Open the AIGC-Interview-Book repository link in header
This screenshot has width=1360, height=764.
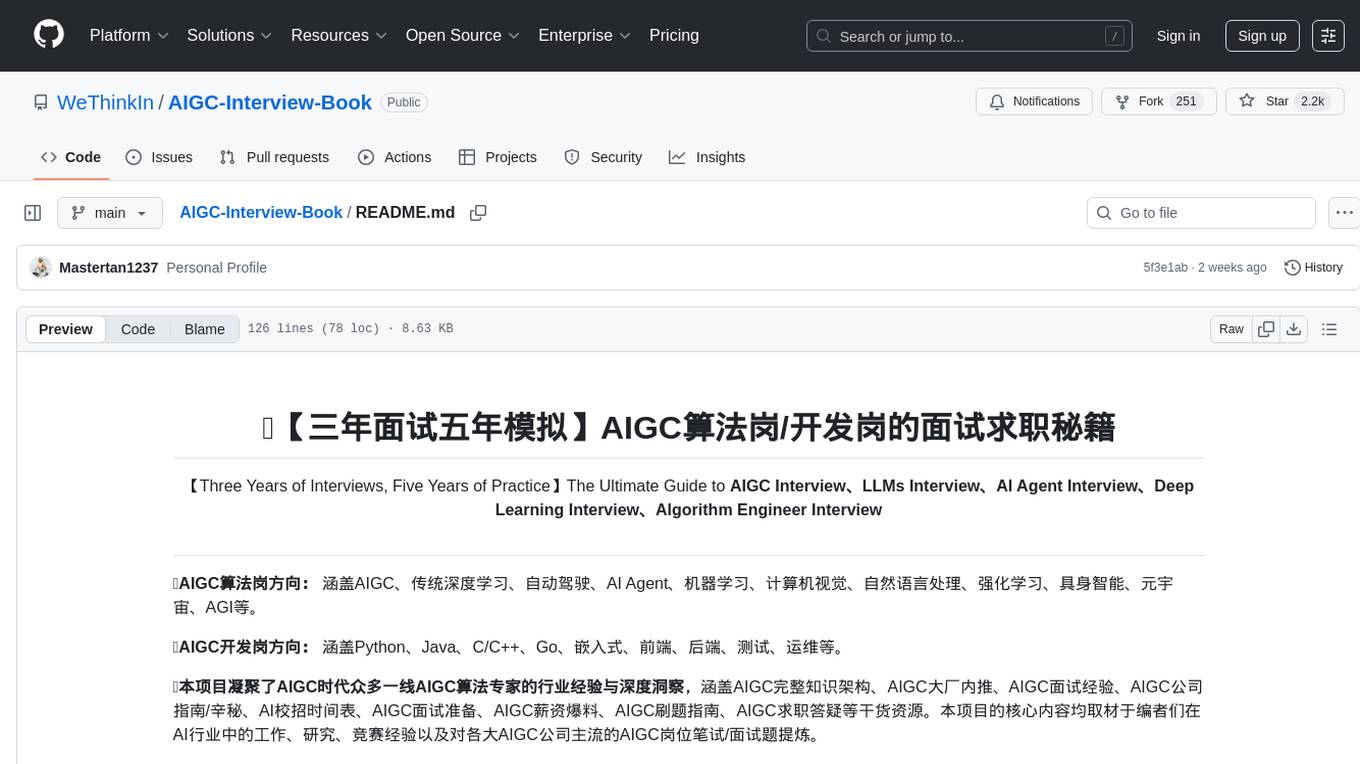[x=270, y=102]
